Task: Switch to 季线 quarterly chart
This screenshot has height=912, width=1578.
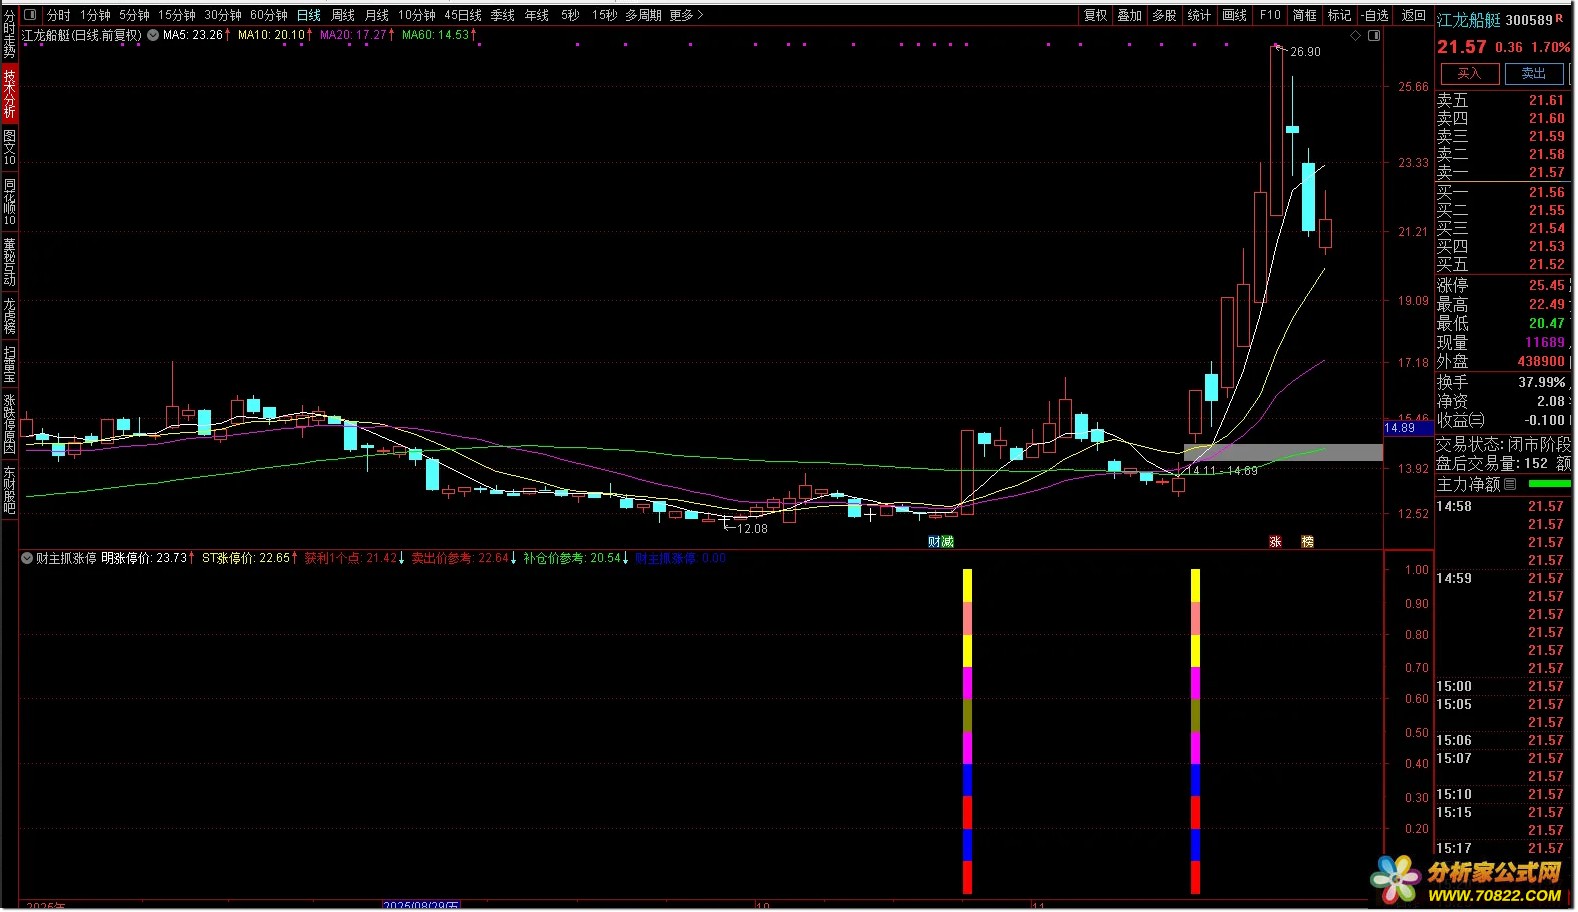Action: pyautogui.click(x=503, y=15)
